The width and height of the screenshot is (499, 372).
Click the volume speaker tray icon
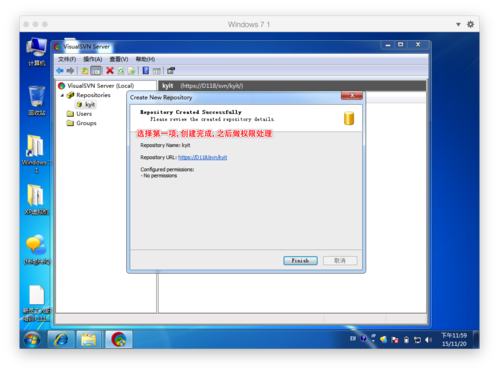429,340
